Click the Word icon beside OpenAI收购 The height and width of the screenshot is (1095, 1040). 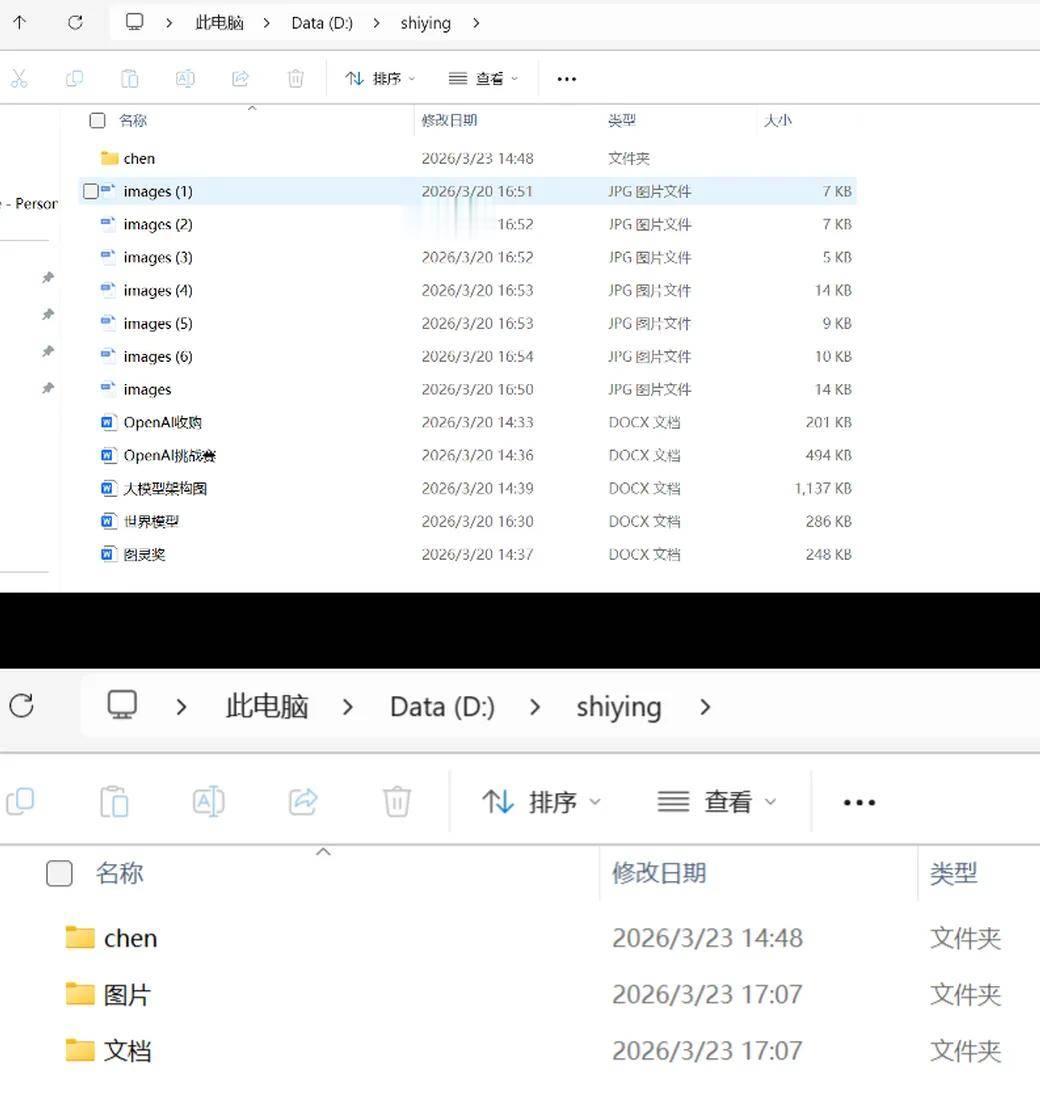click(108, 422)
